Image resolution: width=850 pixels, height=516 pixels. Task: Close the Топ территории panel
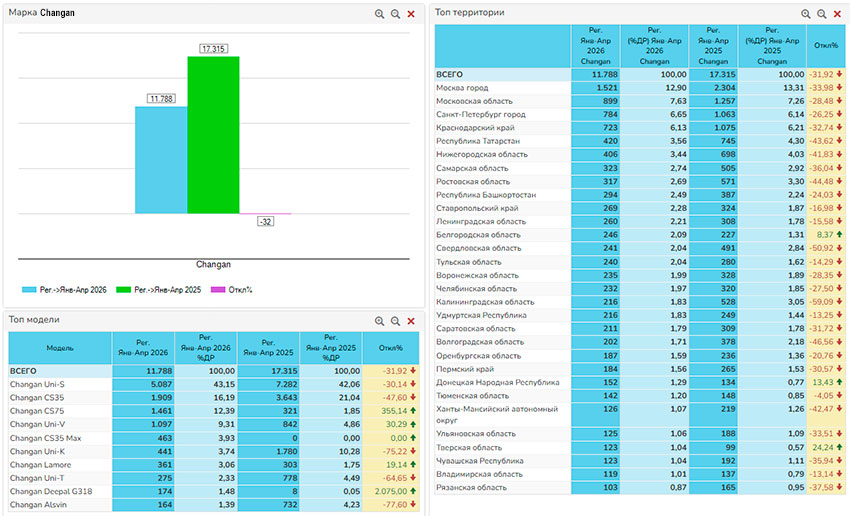pyautogui.click(x=838, y=14)
